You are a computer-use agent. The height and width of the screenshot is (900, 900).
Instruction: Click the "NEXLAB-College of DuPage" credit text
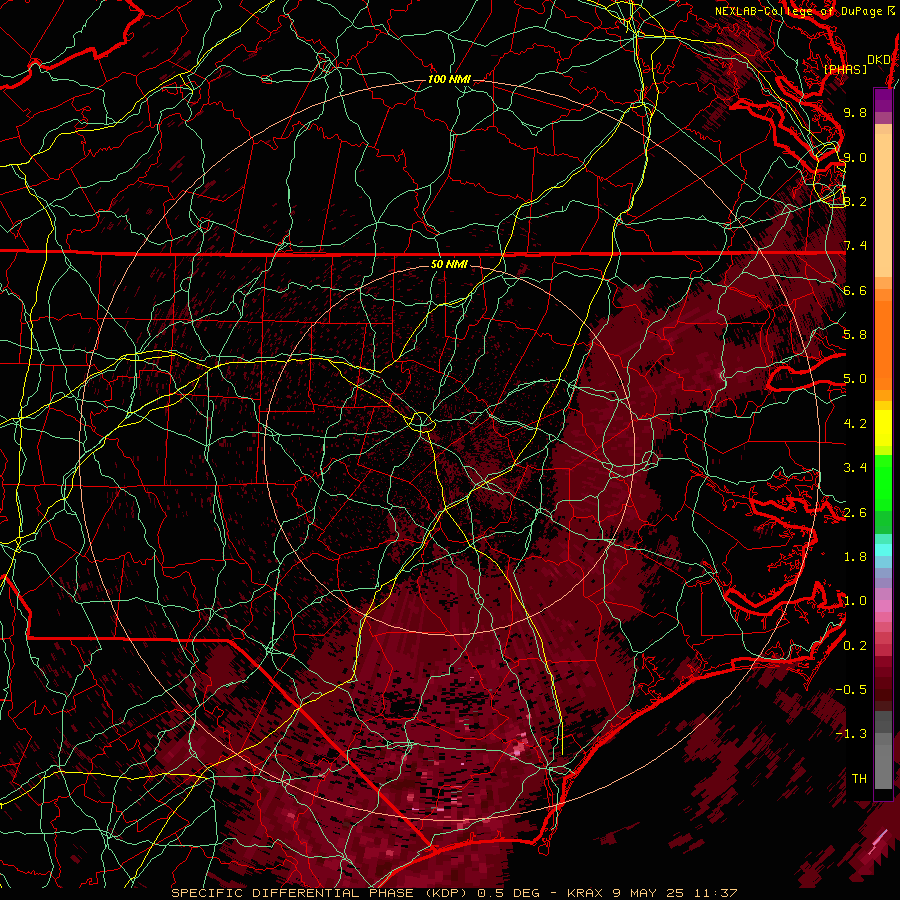[x=798, y=11]
